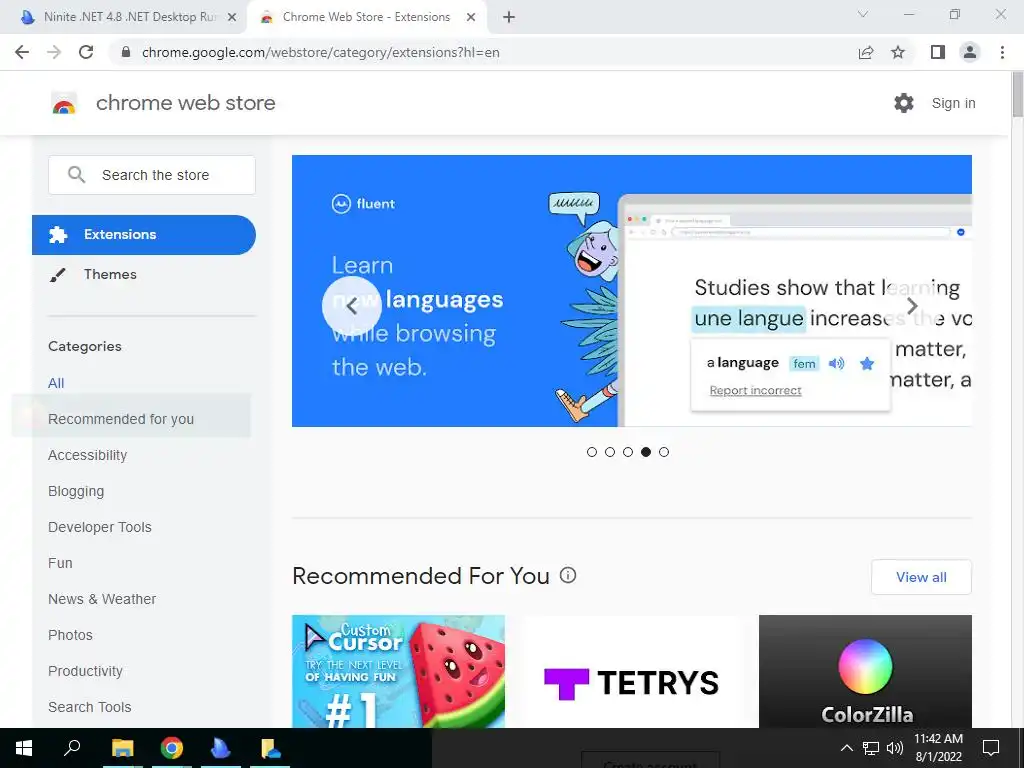This screenshot has width=1024, height=768.
Task: Open tab search dropdown arrow
Action: [863, 14]
